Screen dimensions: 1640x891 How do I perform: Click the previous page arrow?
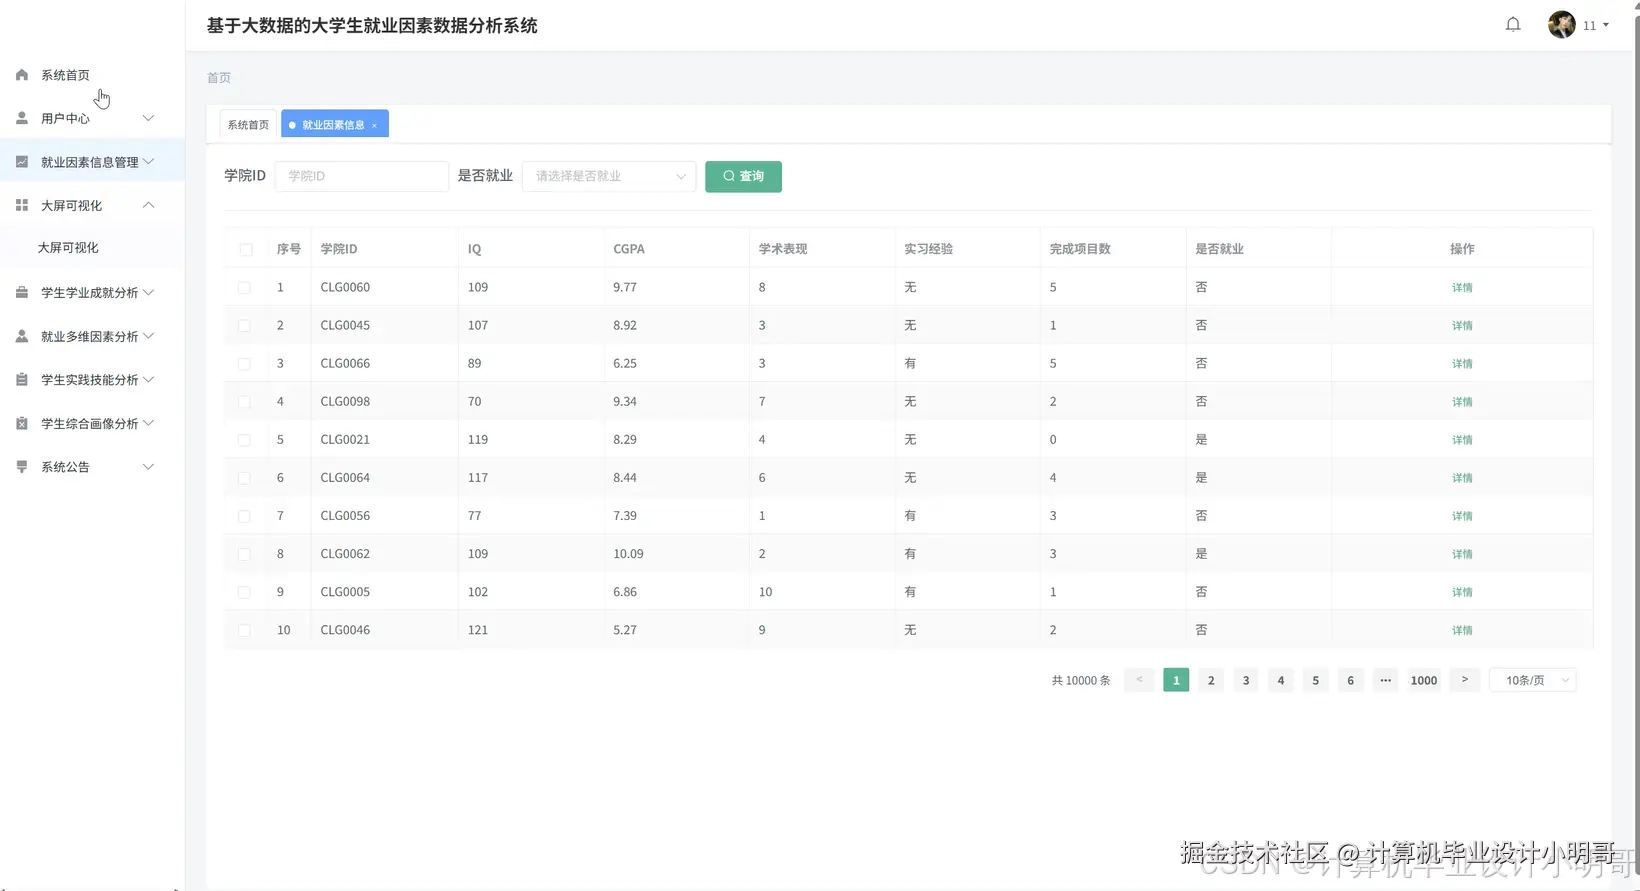coord(1139,680)
